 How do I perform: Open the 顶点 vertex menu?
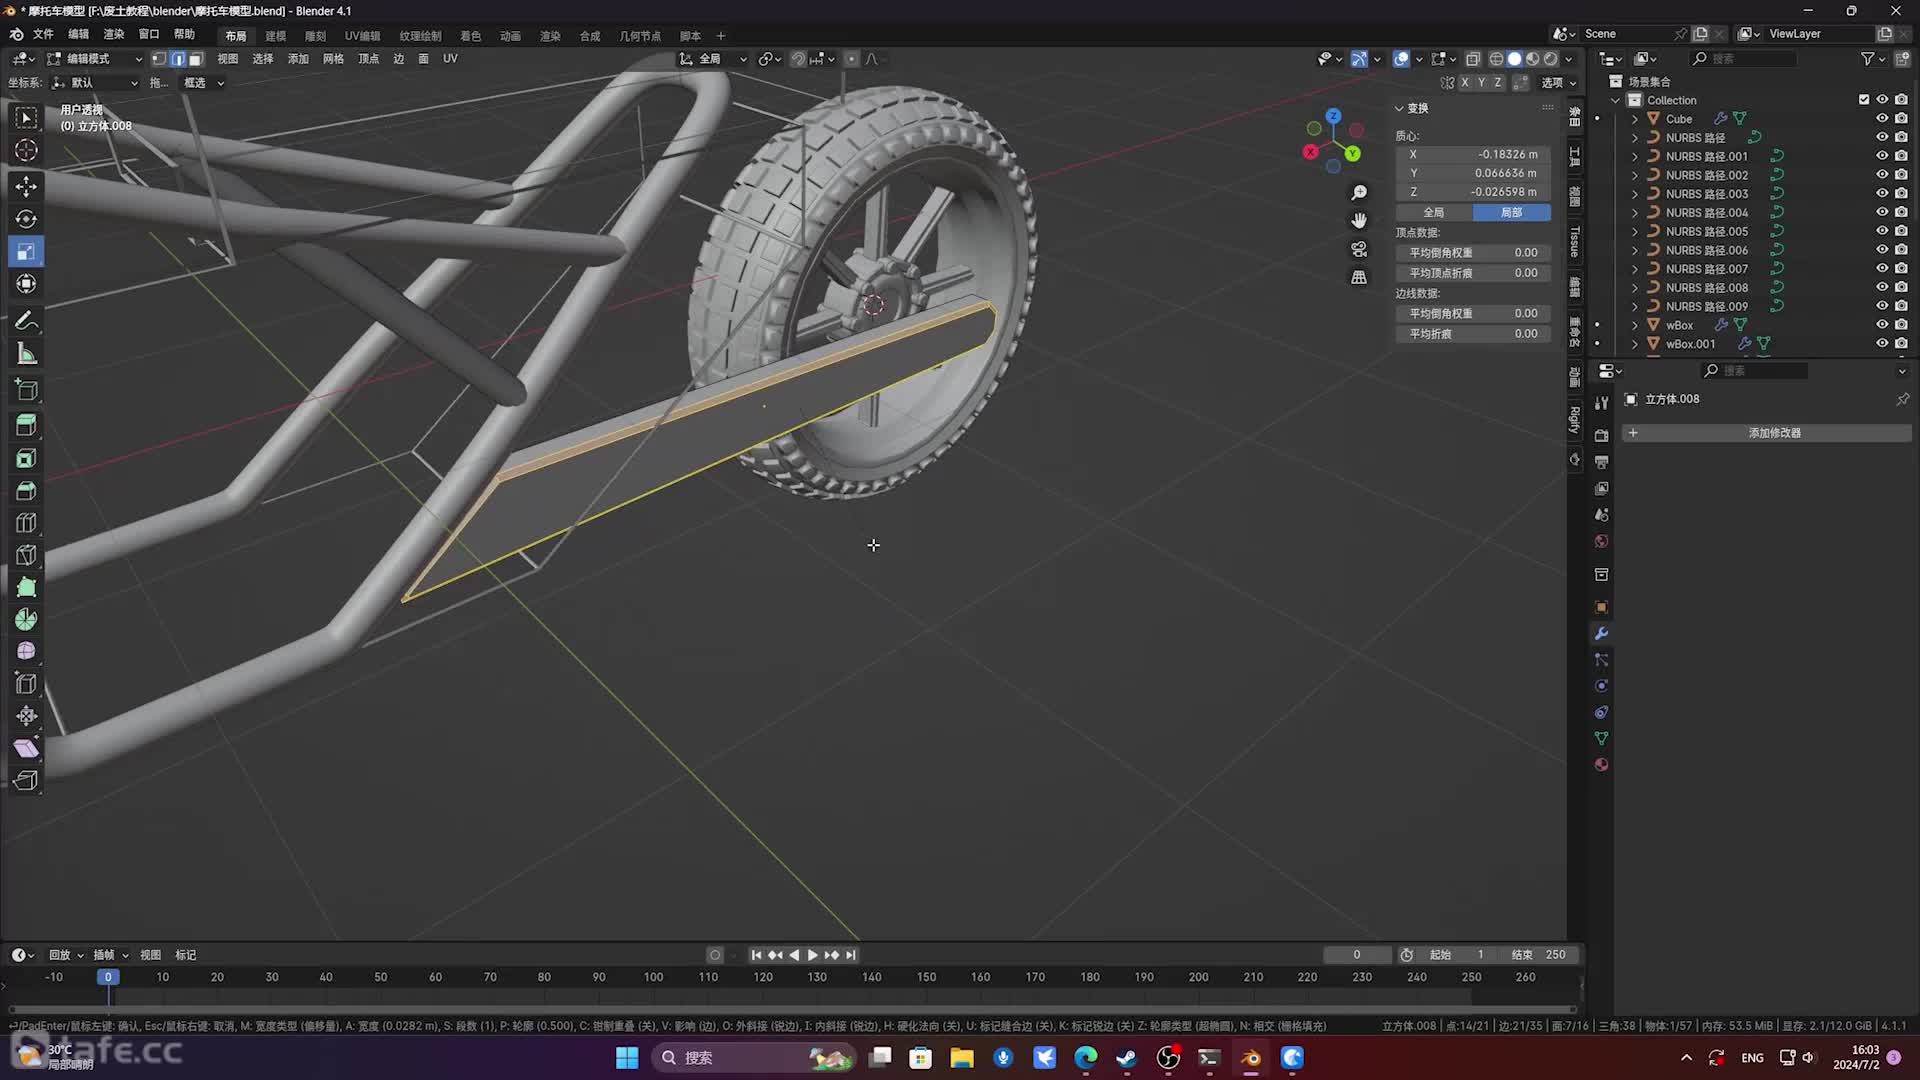pyautogui.click(x=368, y=59)
